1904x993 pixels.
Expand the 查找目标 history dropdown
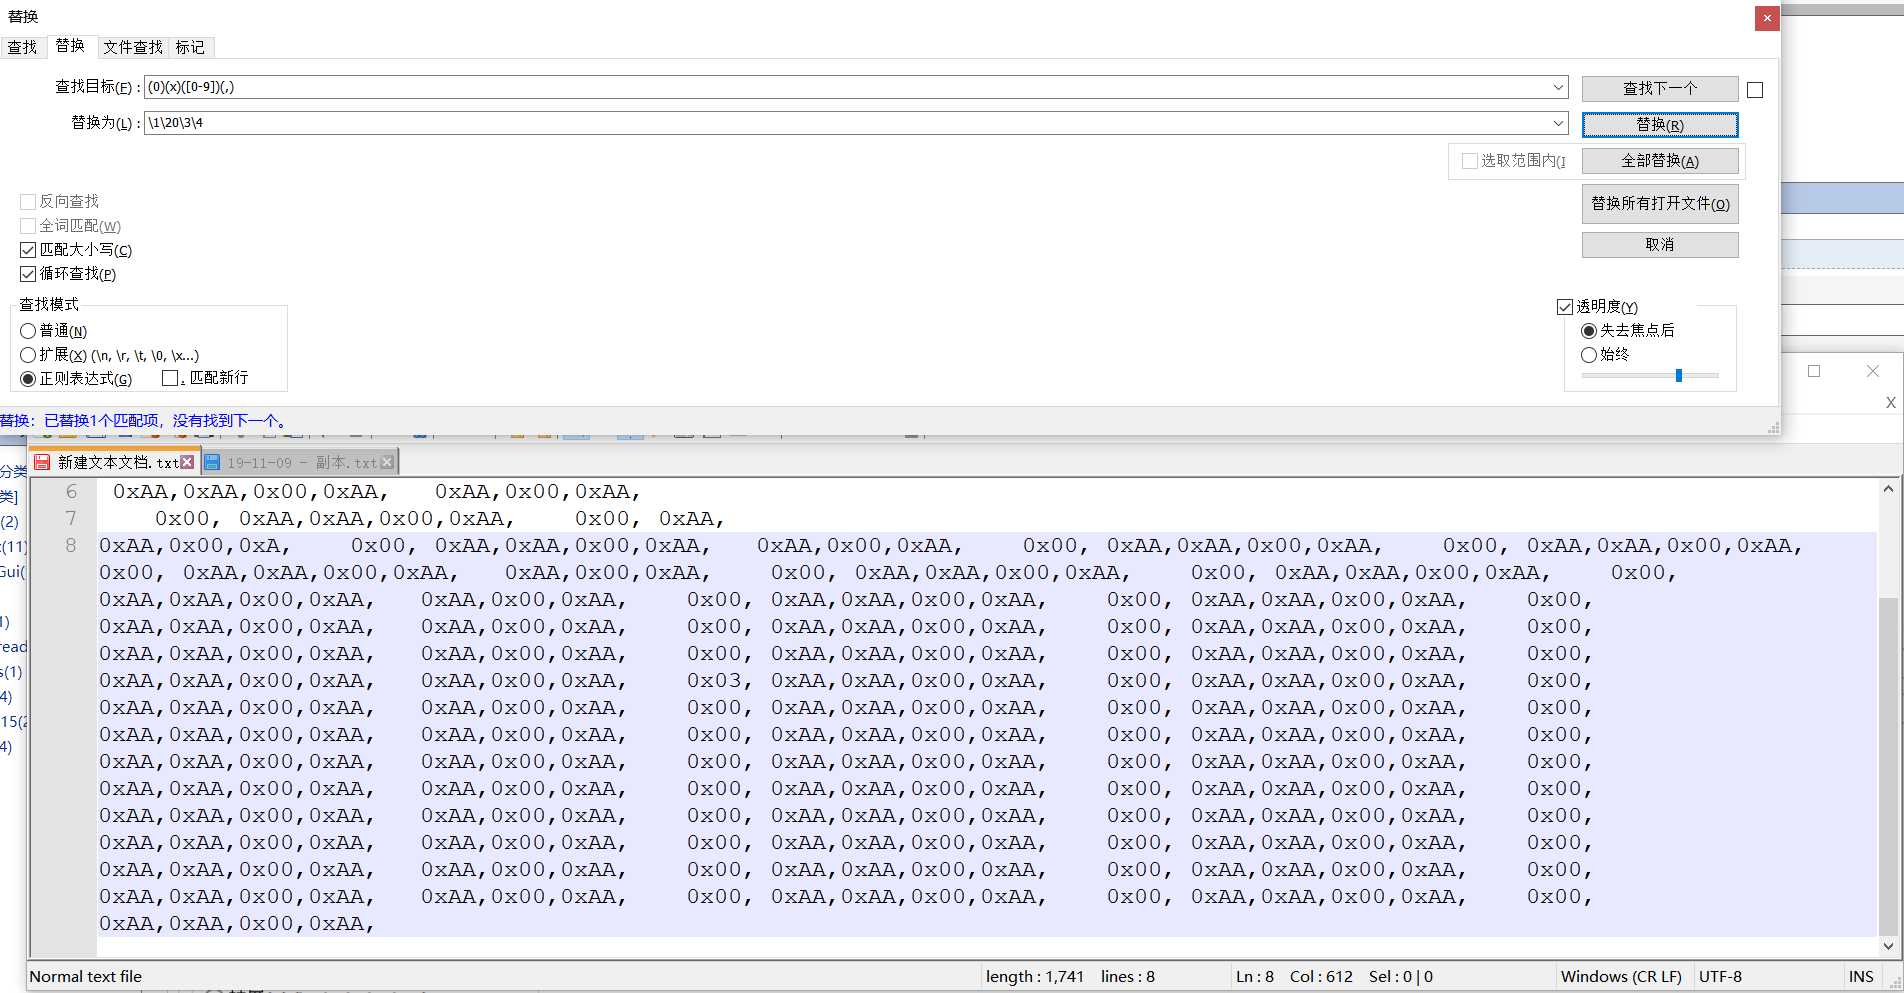(1558, 87)
